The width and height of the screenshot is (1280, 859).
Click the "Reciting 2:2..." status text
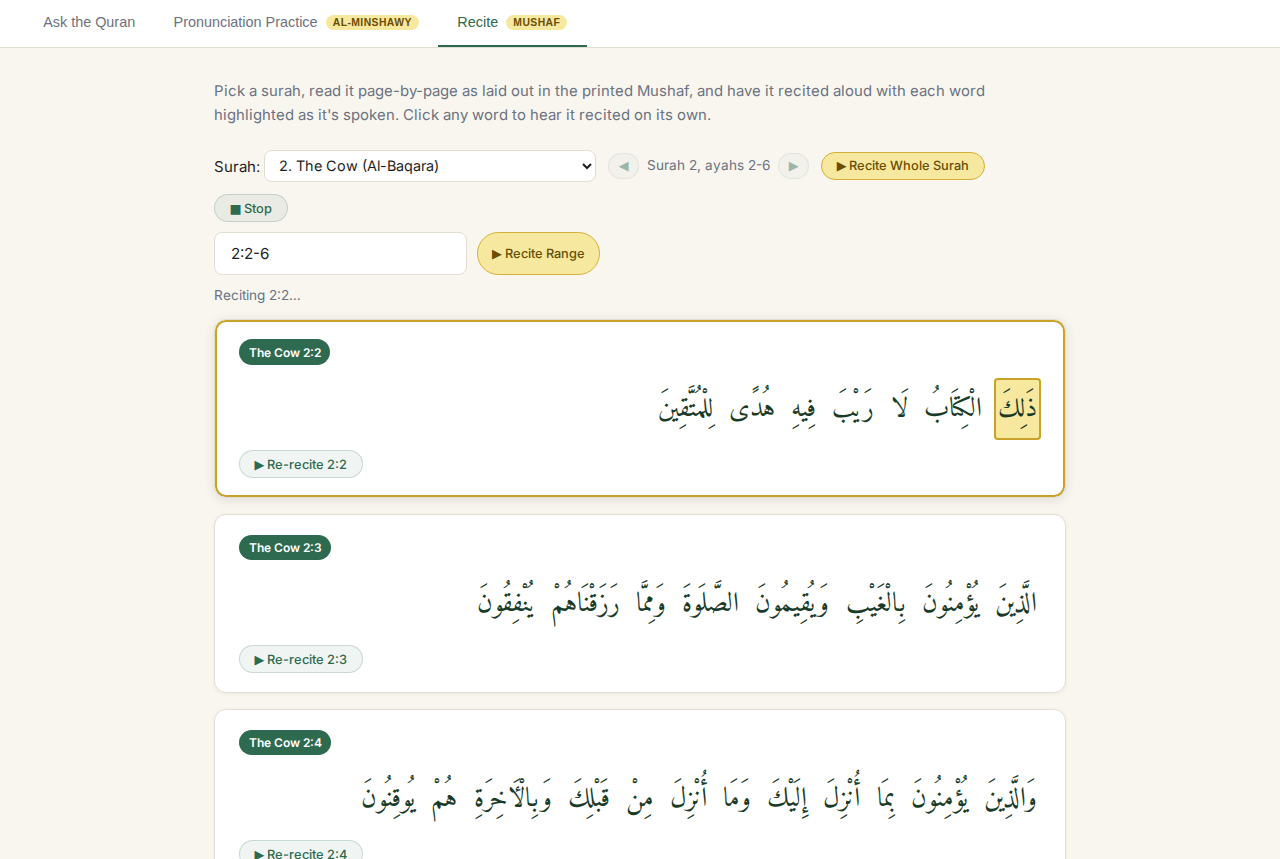[x=257, y=295]
